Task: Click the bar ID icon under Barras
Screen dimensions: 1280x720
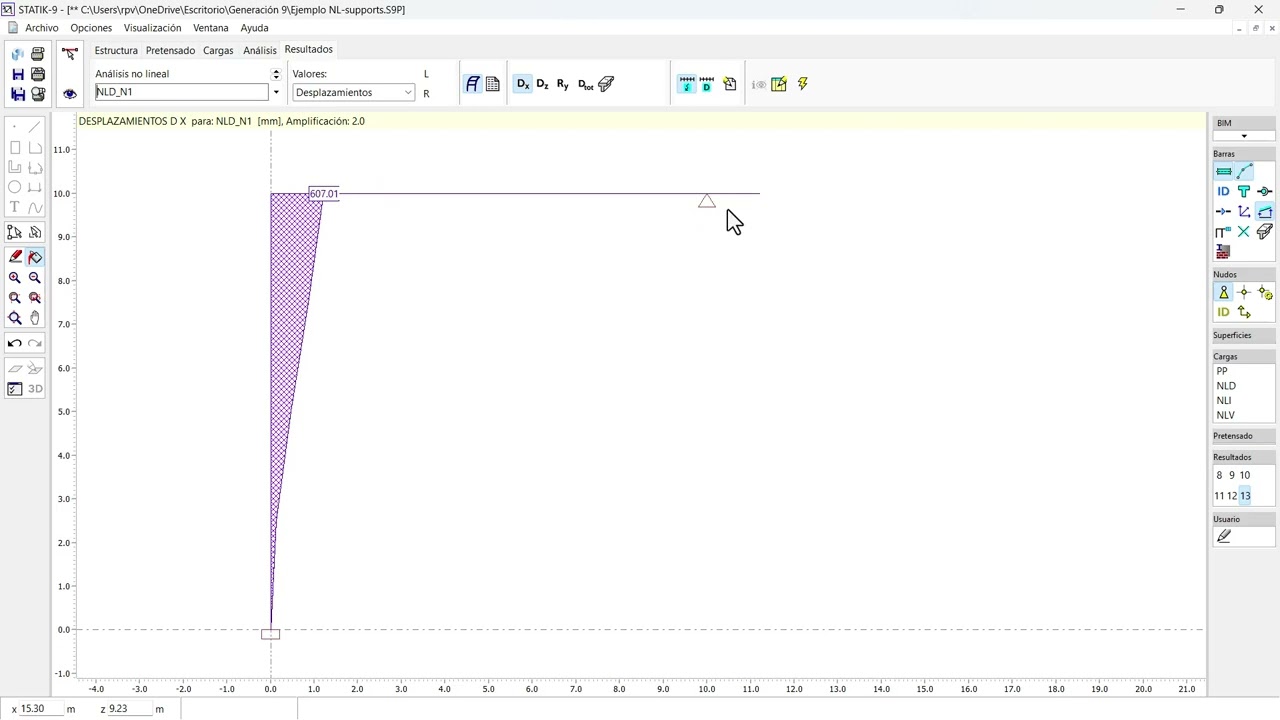Action: 1223,191
